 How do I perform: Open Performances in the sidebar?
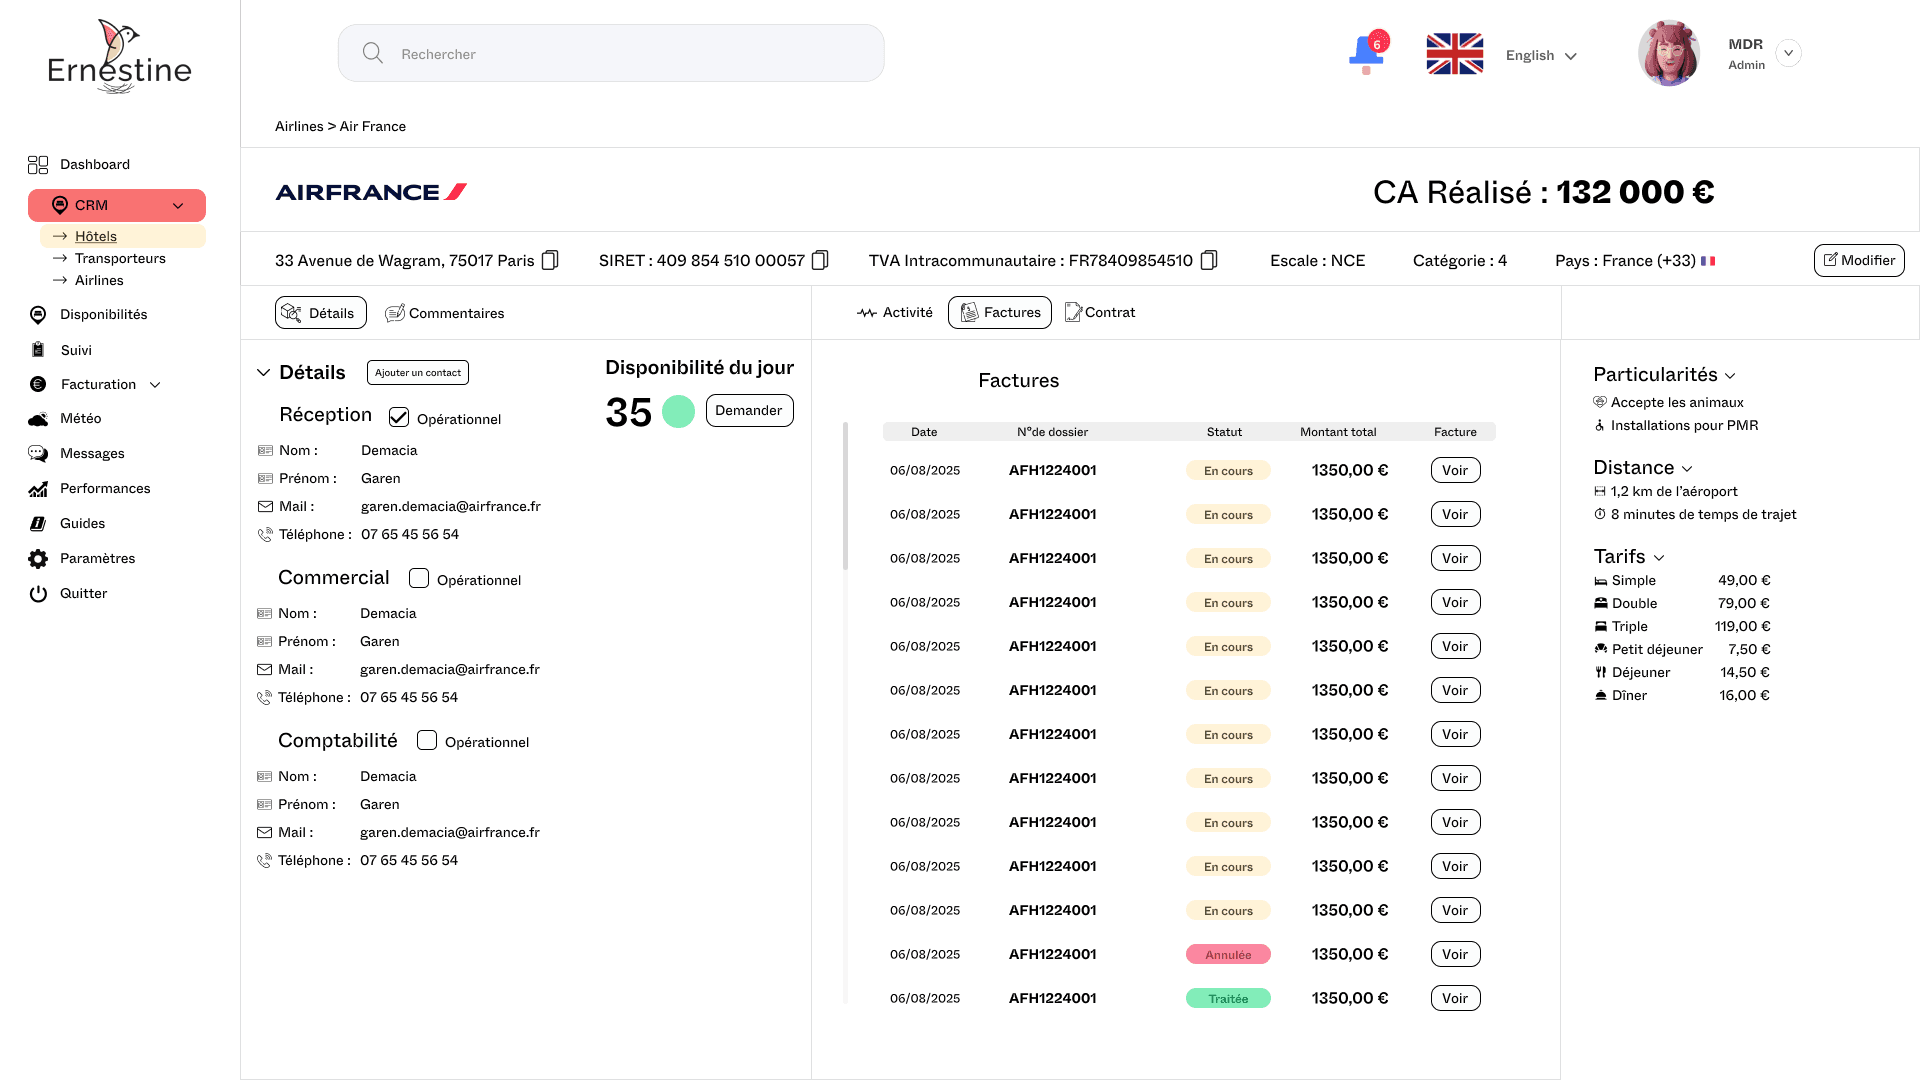(104, 488)
